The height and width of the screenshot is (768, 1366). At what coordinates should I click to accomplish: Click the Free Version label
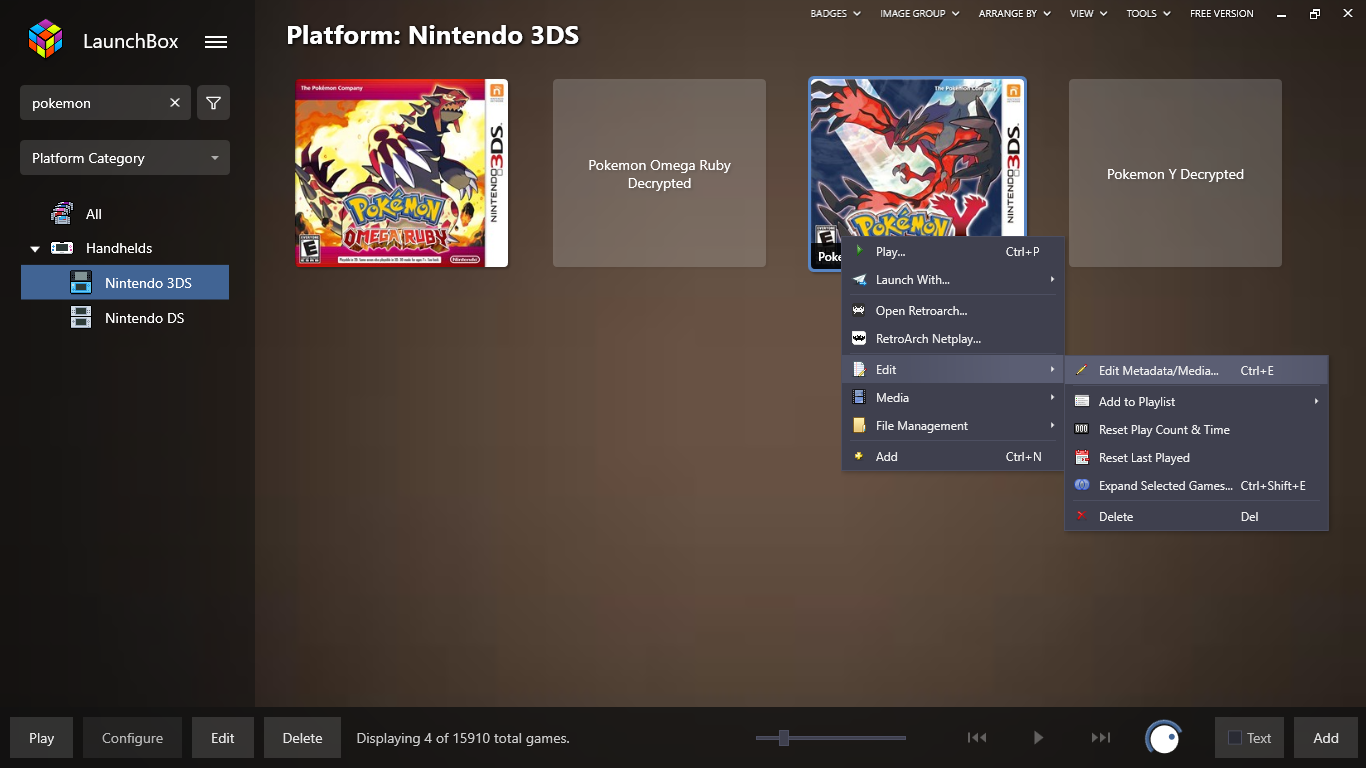pos(1221,13)
